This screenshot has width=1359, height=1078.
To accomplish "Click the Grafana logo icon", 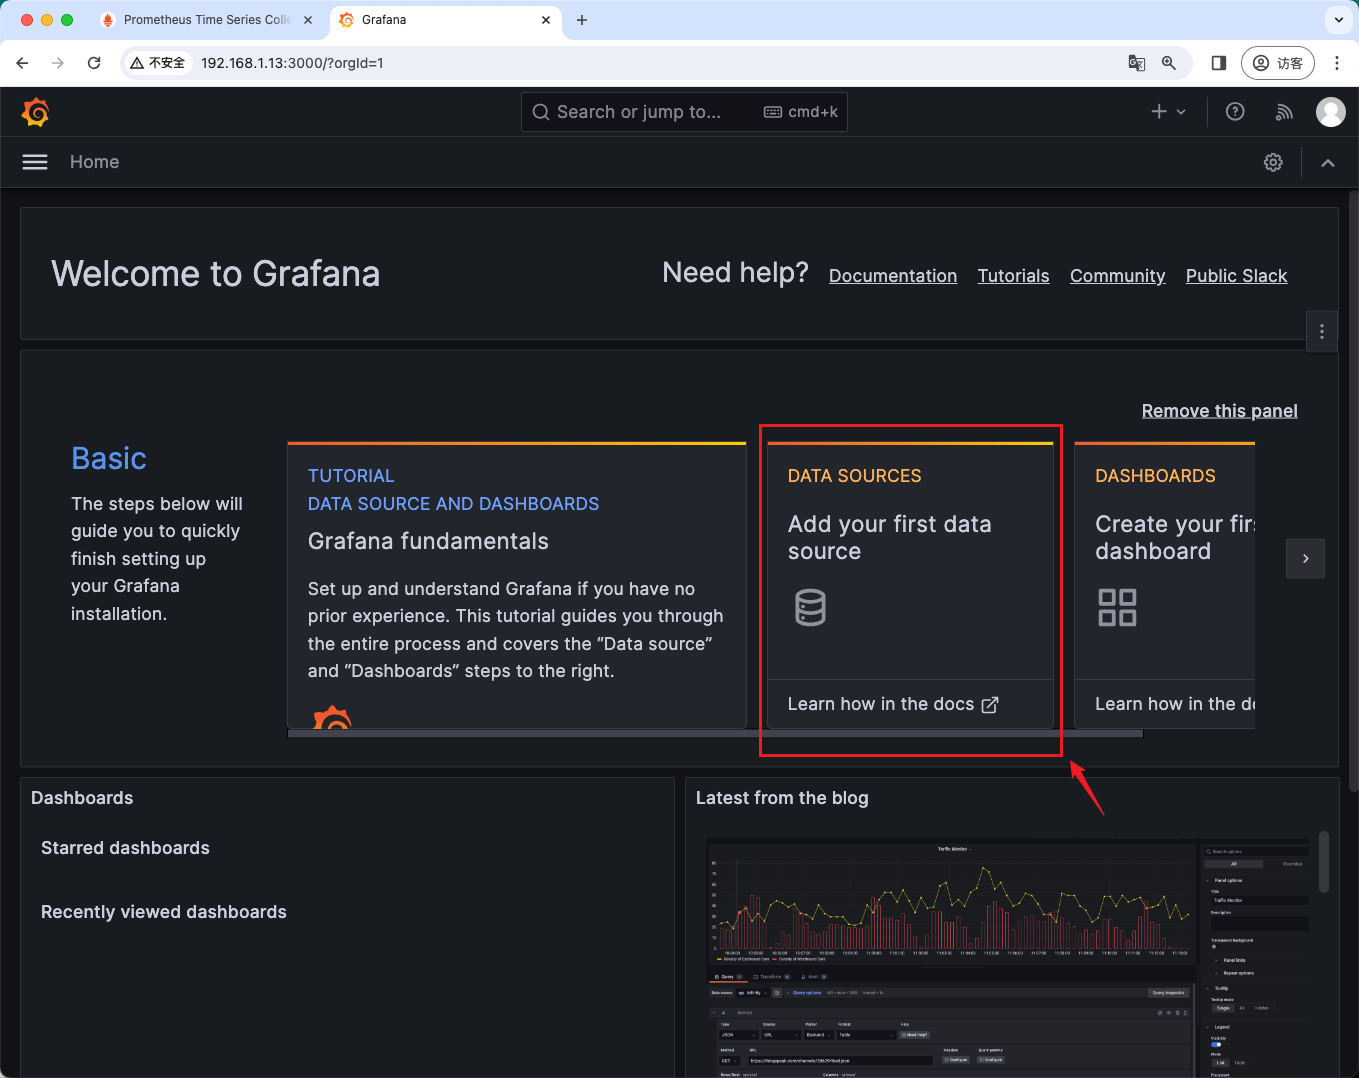I will tap(36, 112).
